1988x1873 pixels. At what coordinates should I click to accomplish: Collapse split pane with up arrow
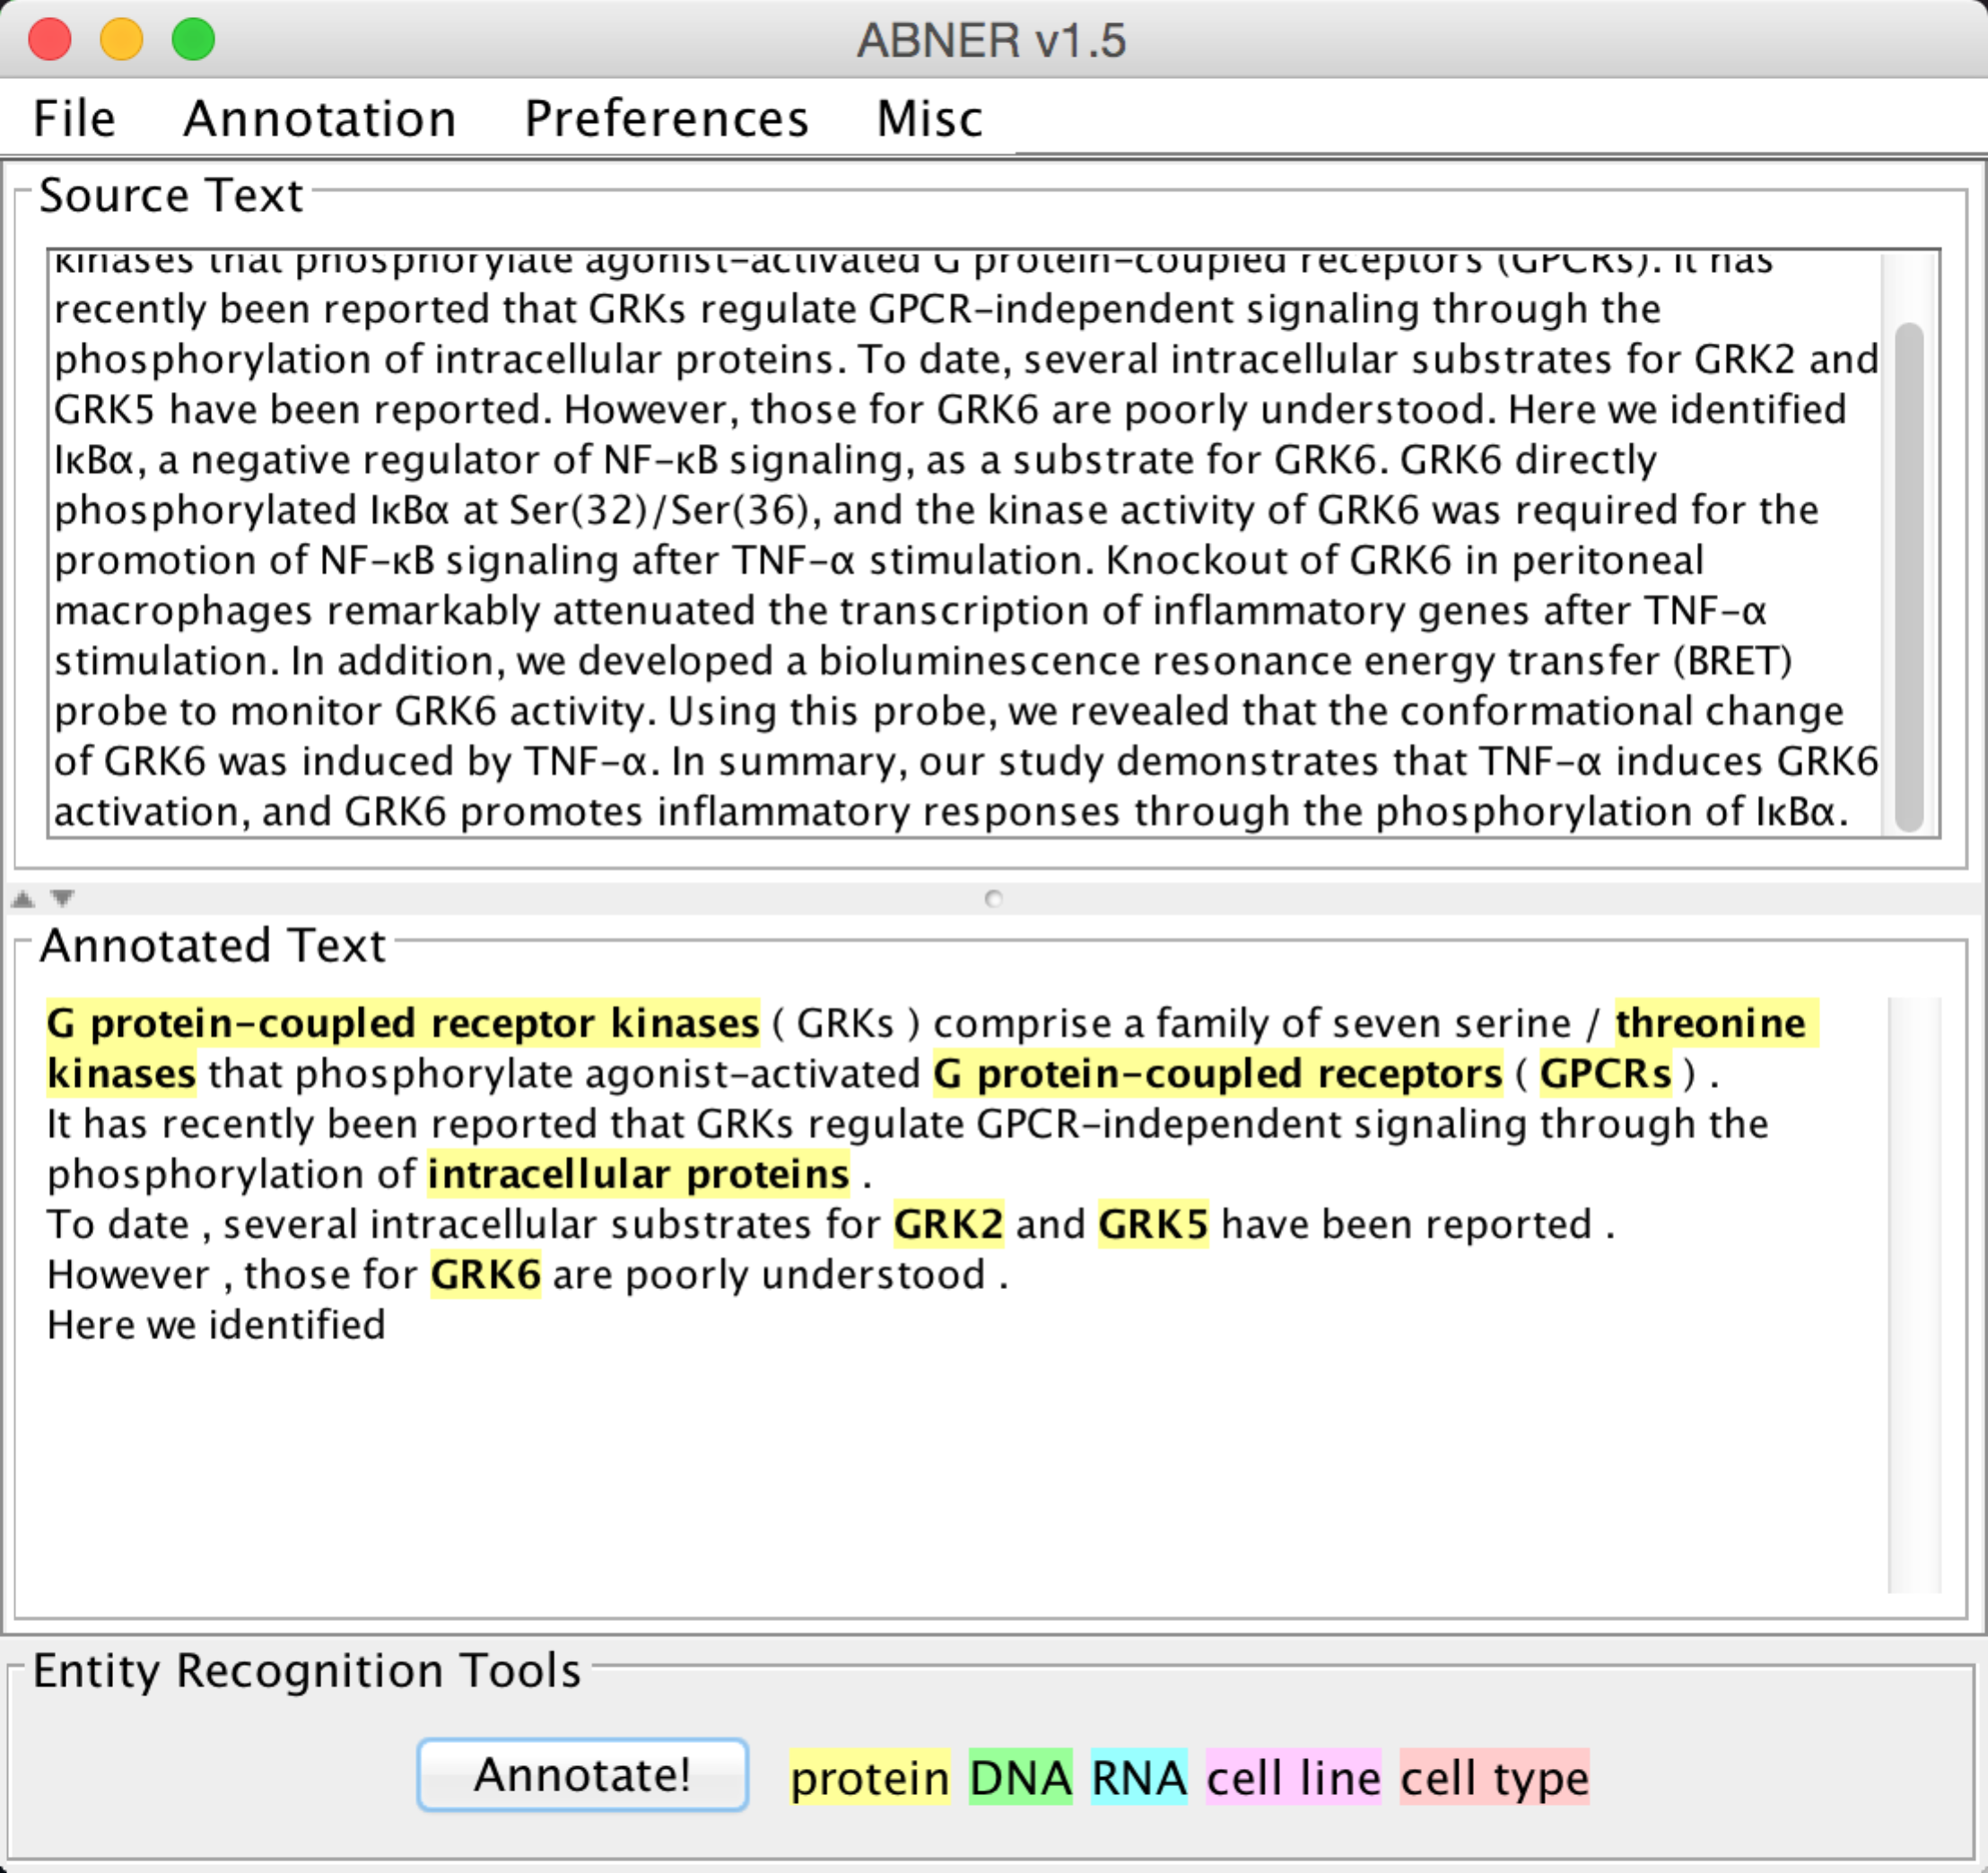pyautogui.click(x=23, y=898)
